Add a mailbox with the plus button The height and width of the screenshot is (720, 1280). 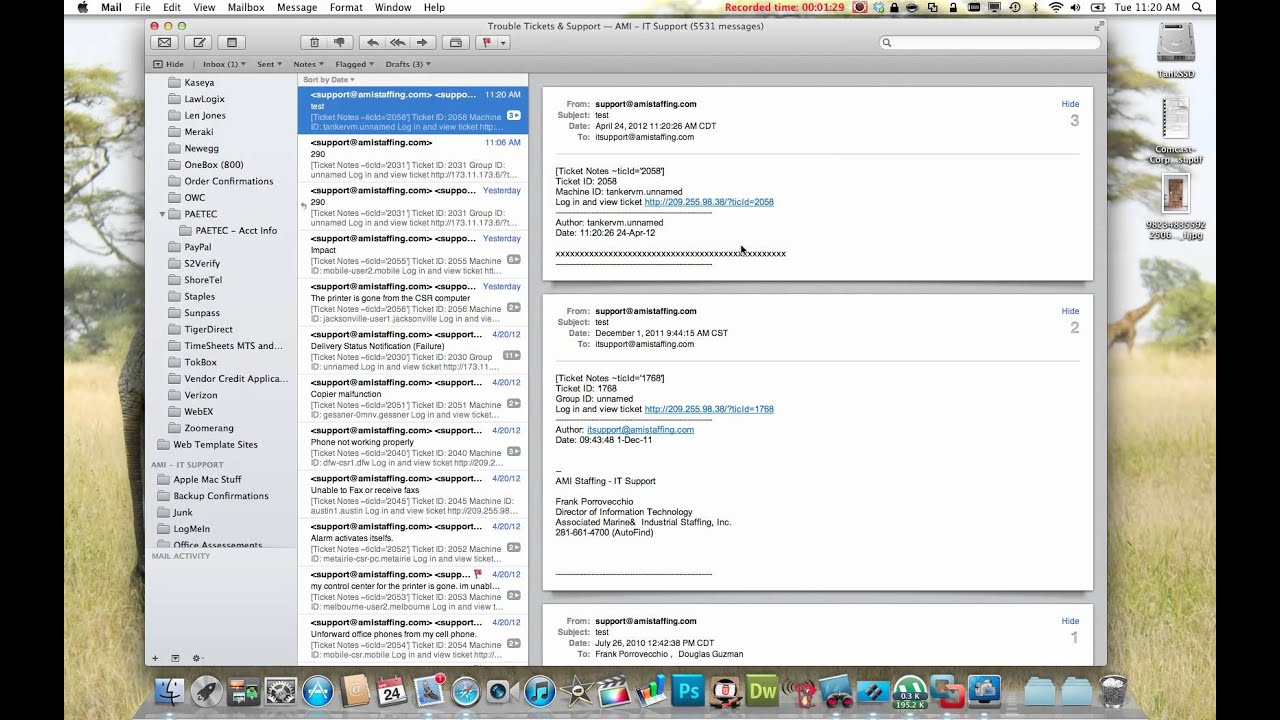tap(155, 658)
